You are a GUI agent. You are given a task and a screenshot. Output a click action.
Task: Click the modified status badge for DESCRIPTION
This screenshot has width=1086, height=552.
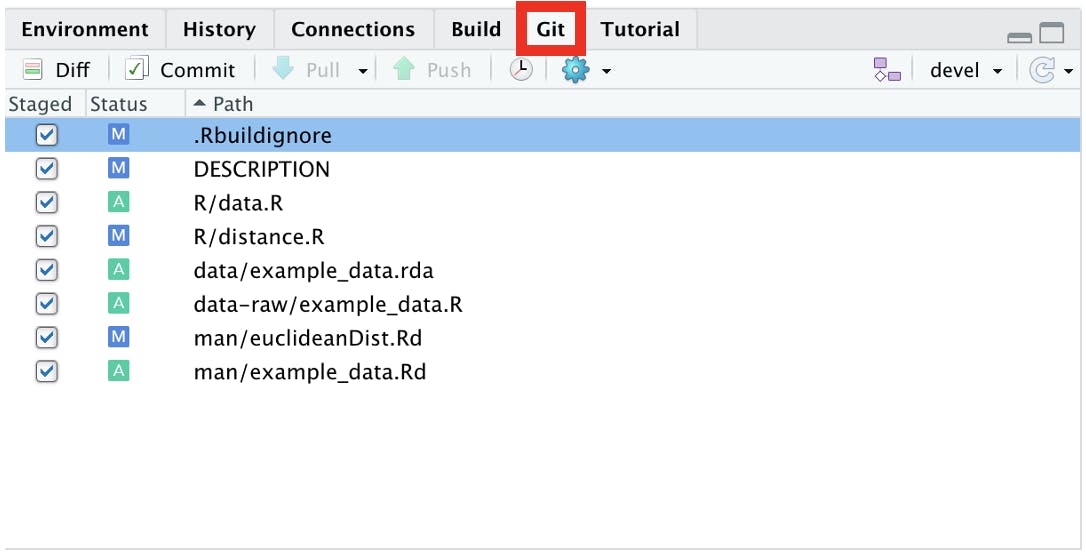pyautogui.click(x=118, y=168)
